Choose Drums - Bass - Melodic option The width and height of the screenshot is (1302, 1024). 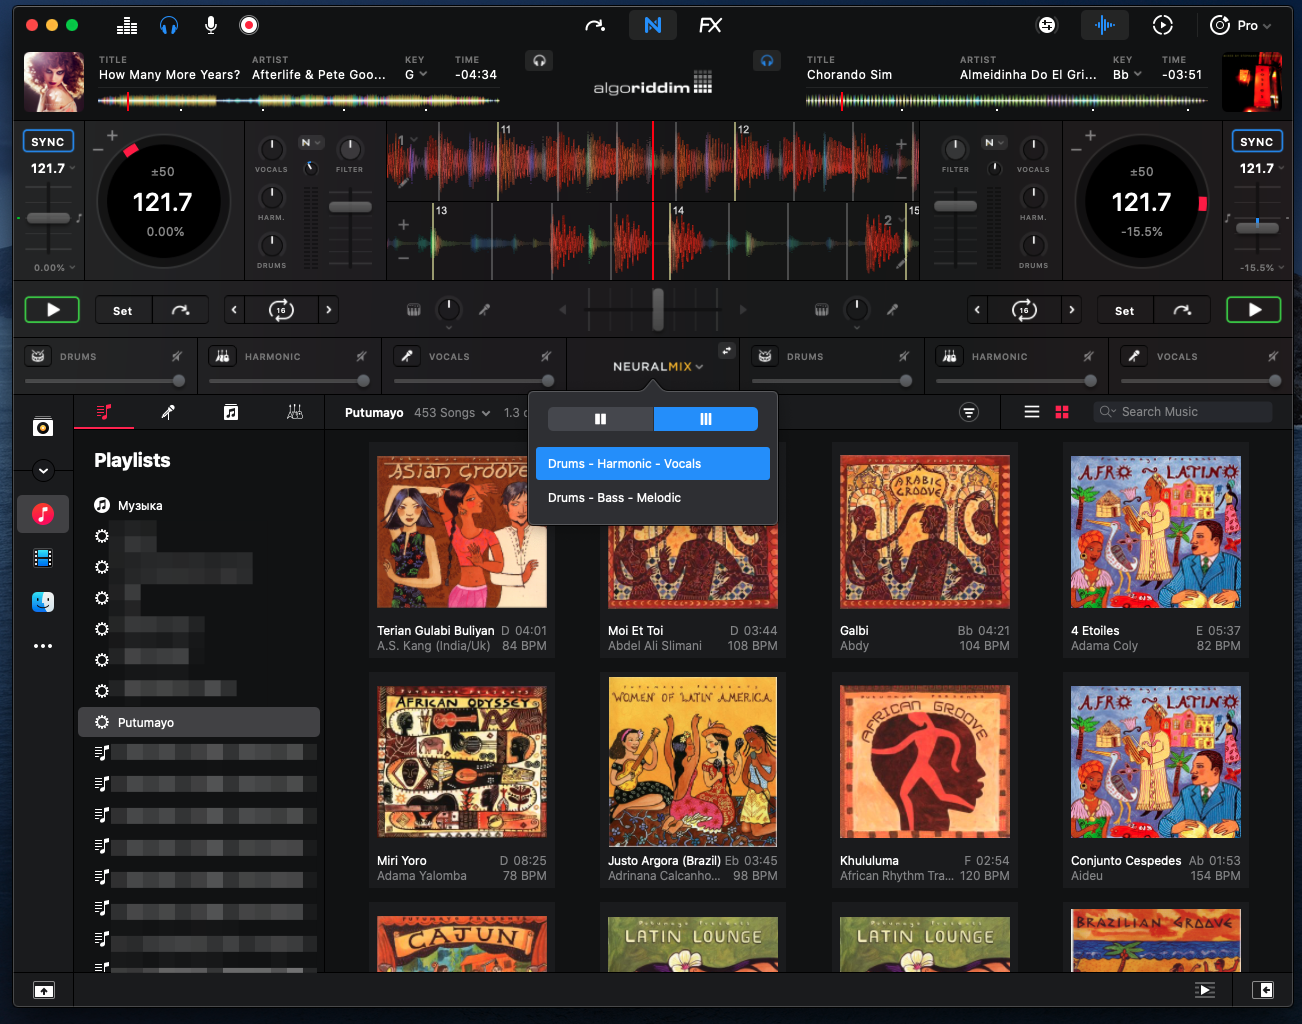click(x=653, y=498)
